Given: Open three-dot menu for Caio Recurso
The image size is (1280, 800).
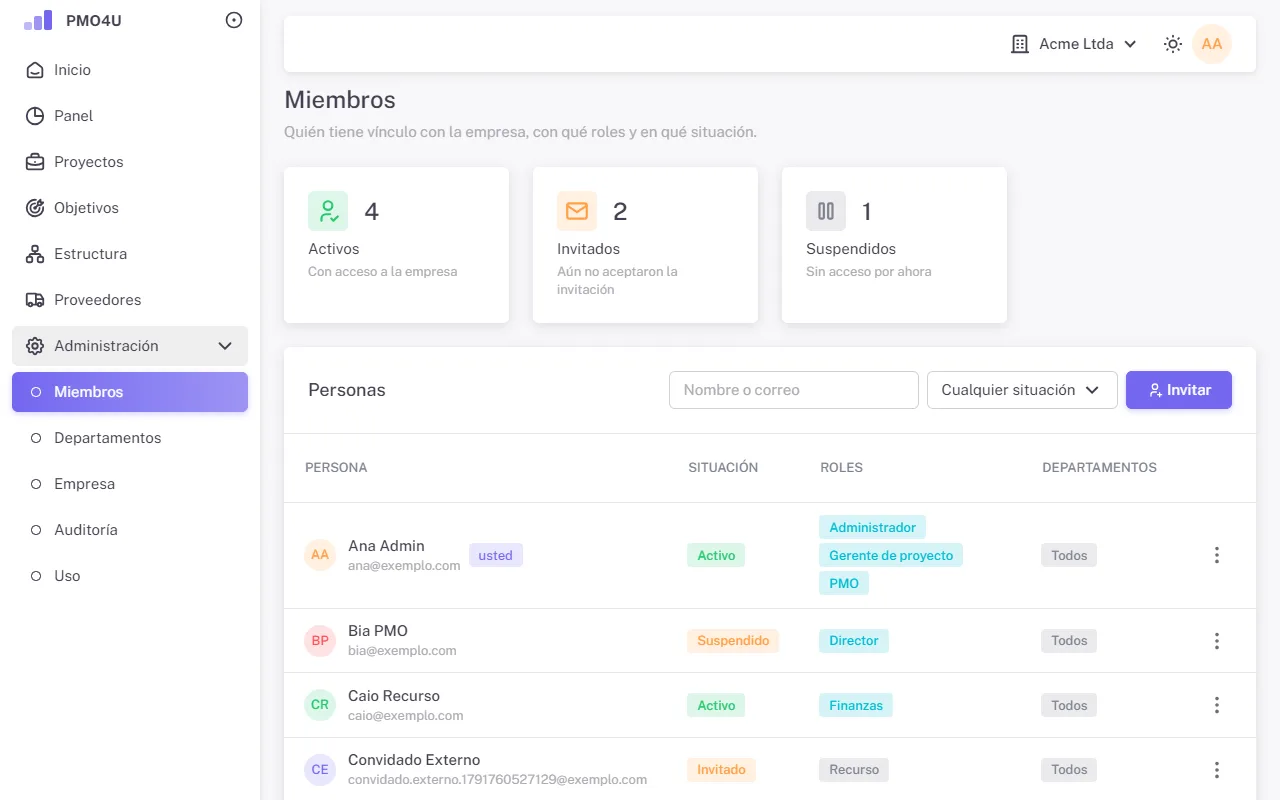Looking at the screenshot, I should [x=1217, y=705].
